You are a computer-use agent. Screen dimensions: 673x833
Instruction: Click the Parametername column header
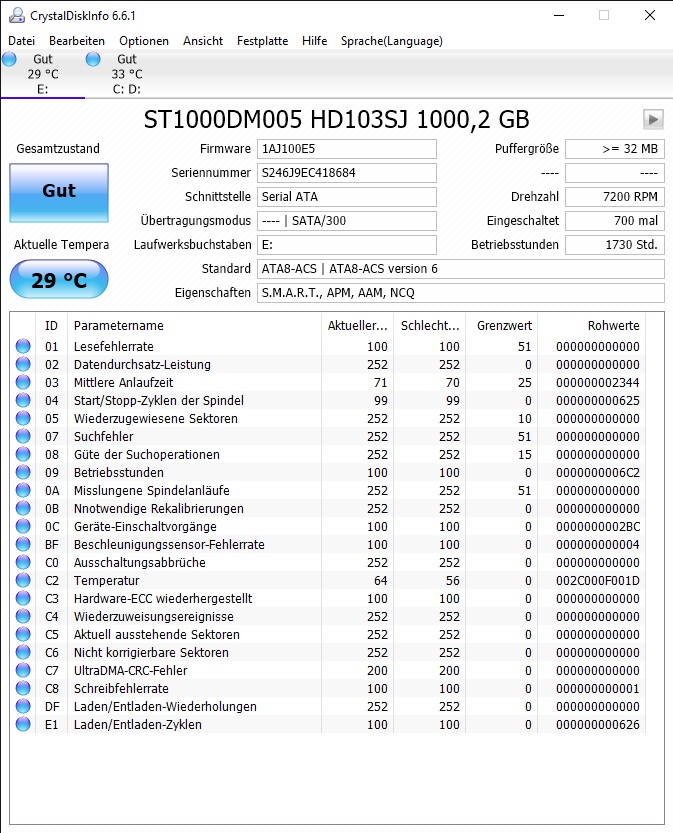[x=194, y=326]
